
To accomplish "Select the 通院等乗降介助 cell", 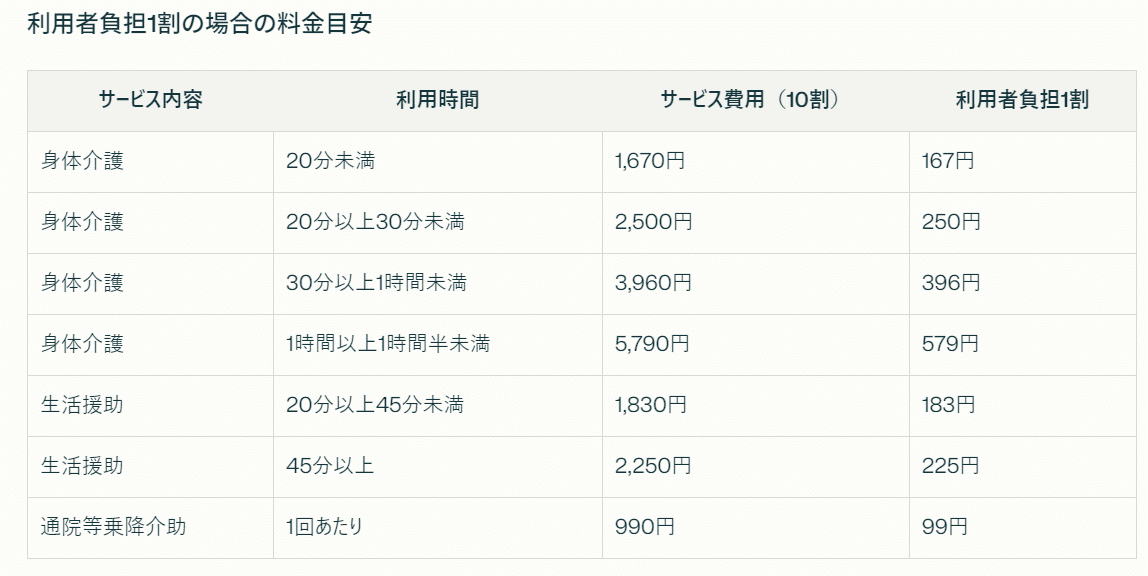I will pyautogui.click(x=150, y=528).
